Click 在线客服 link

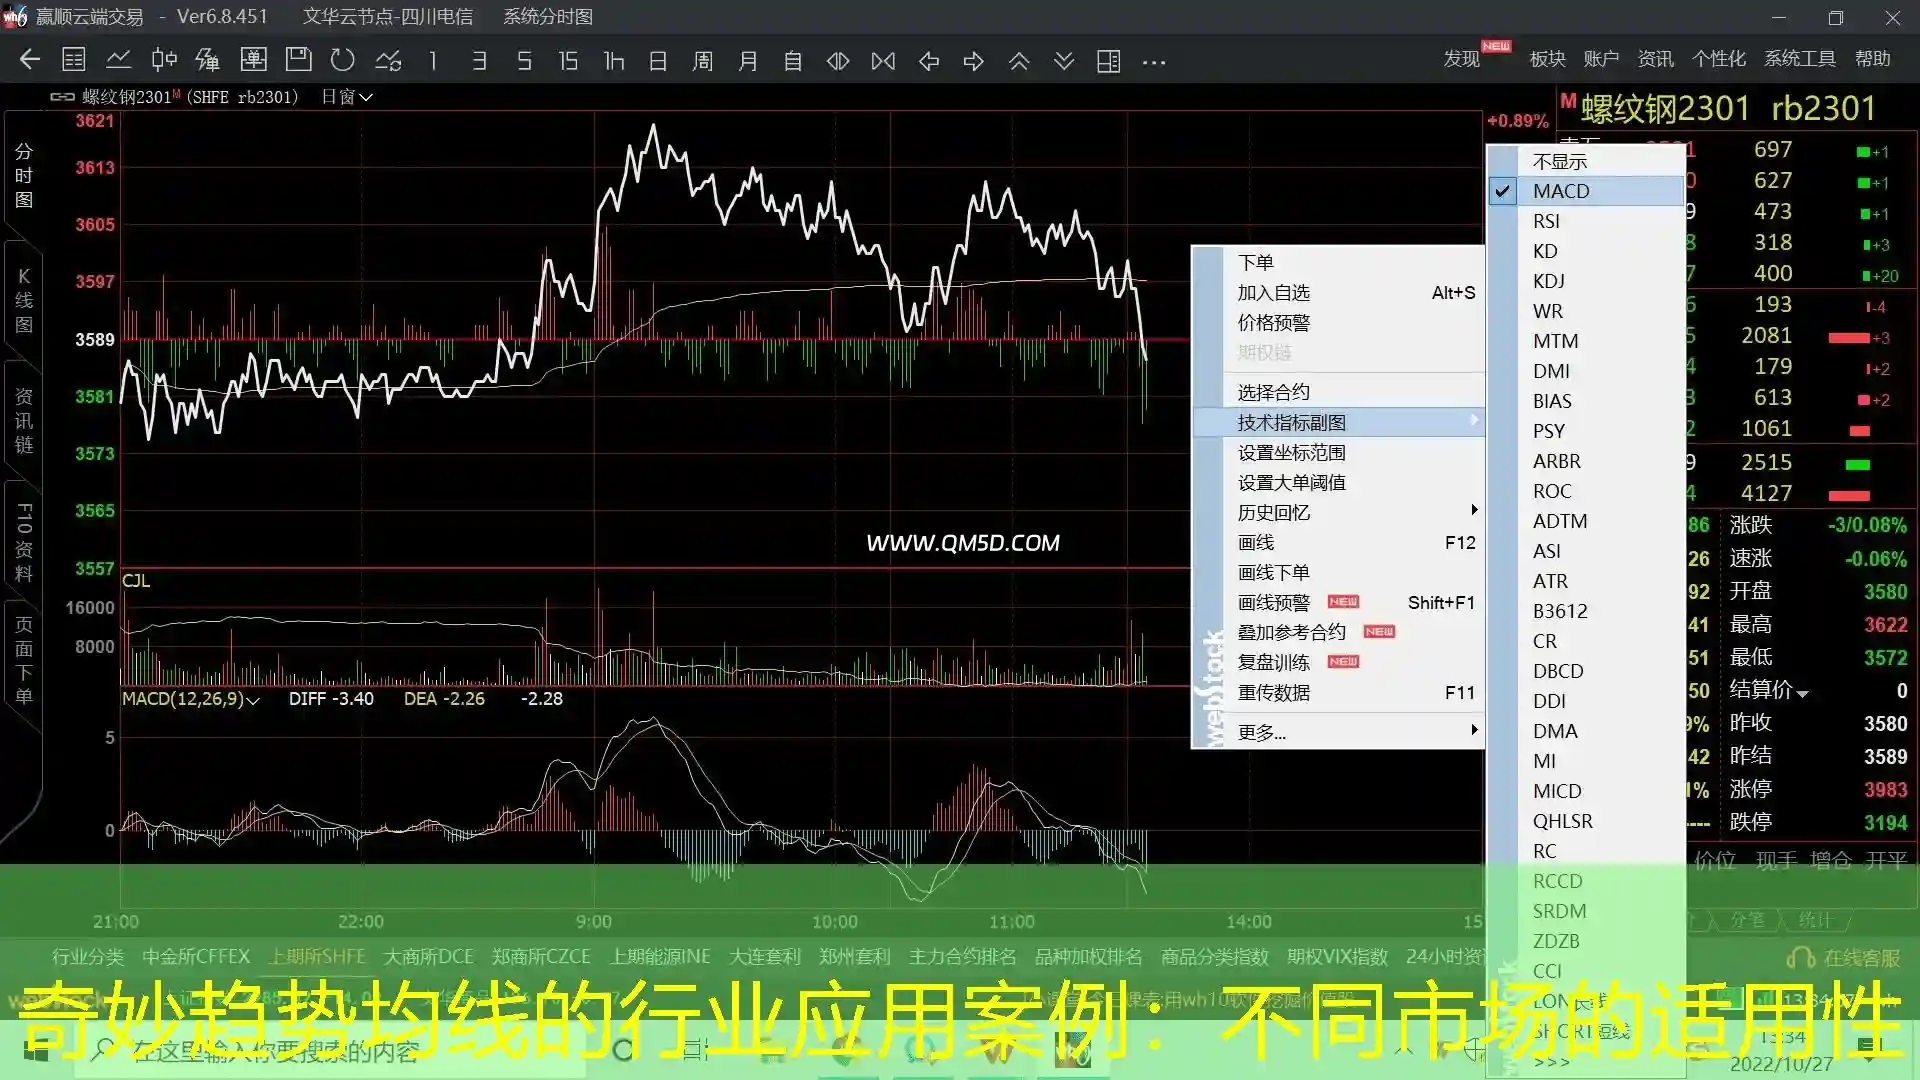pos(1844,958)
